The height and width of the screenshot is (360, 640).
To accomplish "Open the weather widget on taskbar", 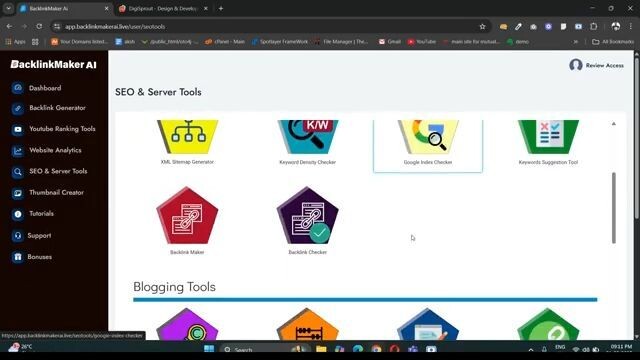I will click(x=20, y=347).
